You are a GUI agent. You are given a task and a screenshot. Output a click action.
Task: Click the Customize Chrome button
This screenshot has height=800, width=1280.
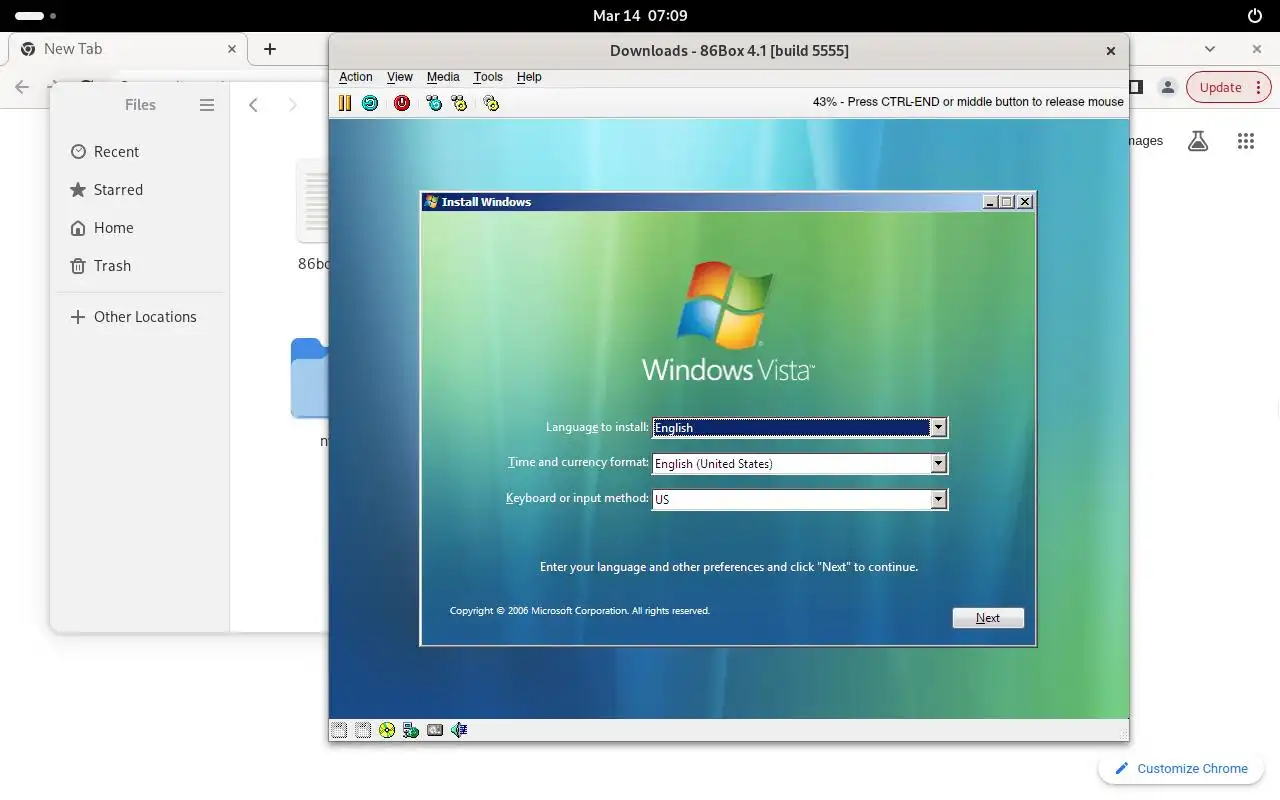1180,768
